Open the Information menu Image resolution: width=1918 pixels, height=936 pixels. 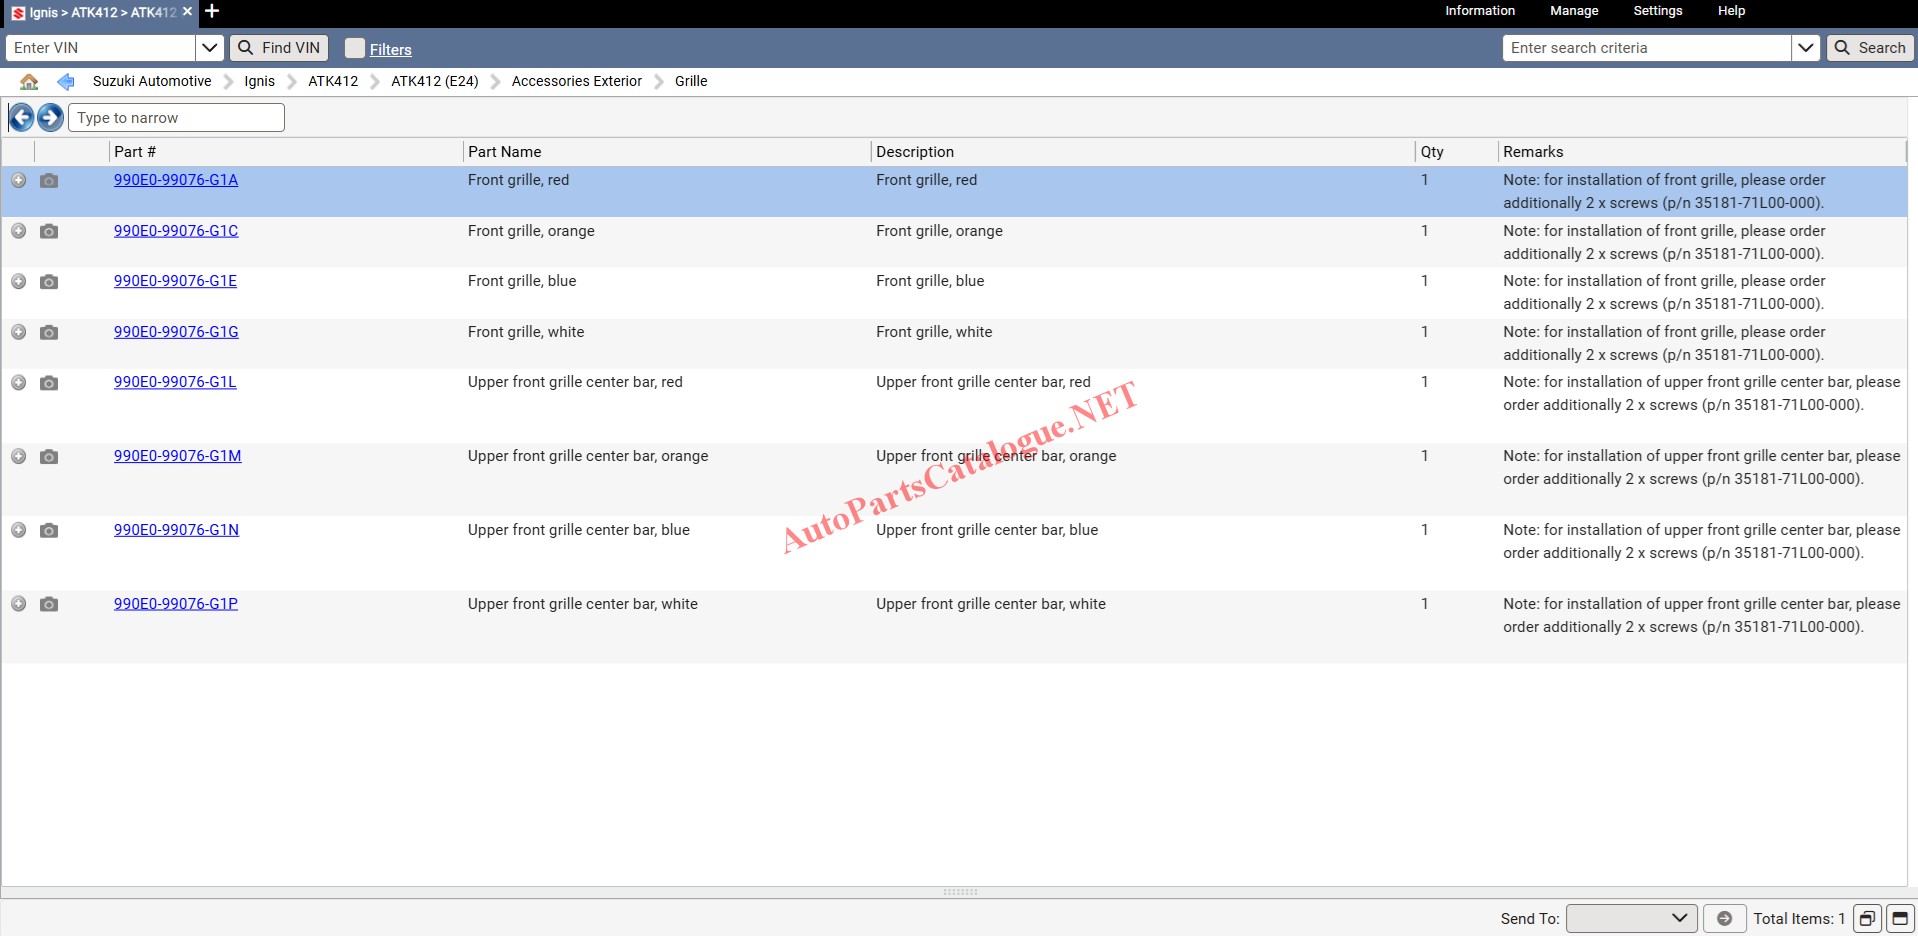(1479, 11)
